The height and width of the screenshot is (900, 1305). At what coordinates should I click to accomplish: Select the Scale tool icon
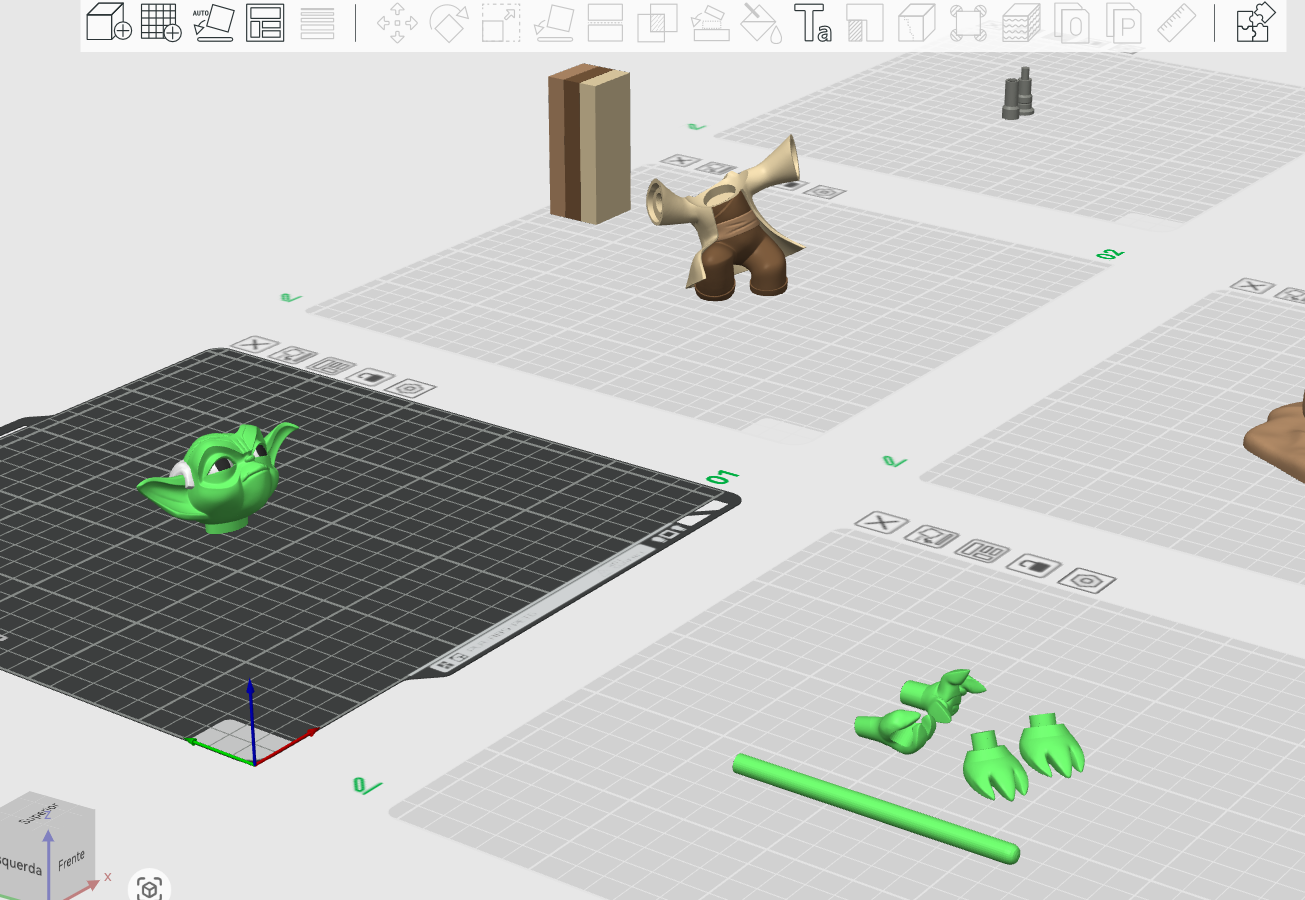[x=501, y=23]
